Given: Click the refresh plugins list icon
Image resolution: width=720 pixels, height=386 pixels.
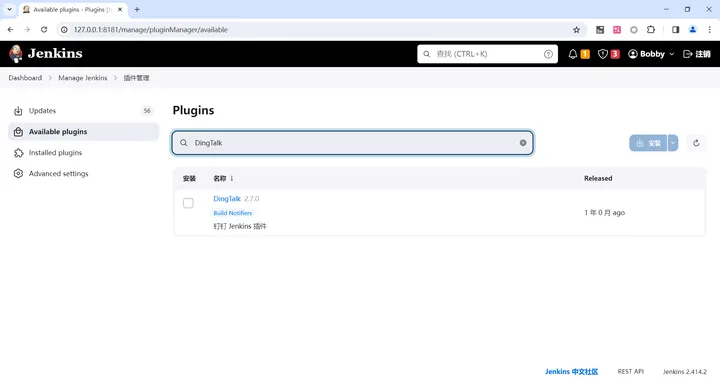Looking at the screenshot, I should coord(696,143).
